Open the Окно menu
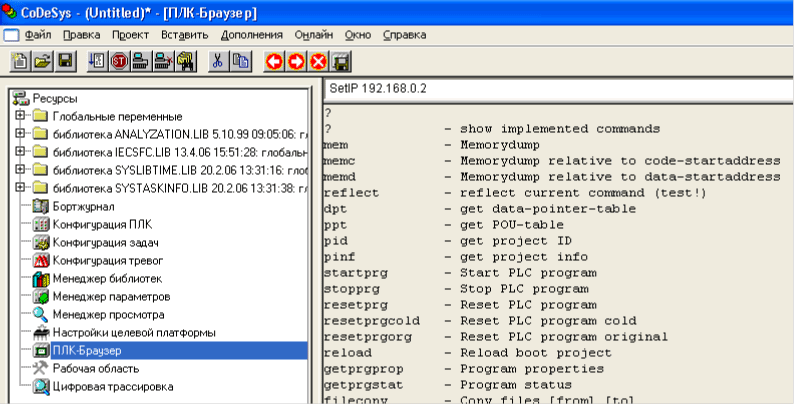Viewport: 794px width, 404px height. (x=358, y=35)
